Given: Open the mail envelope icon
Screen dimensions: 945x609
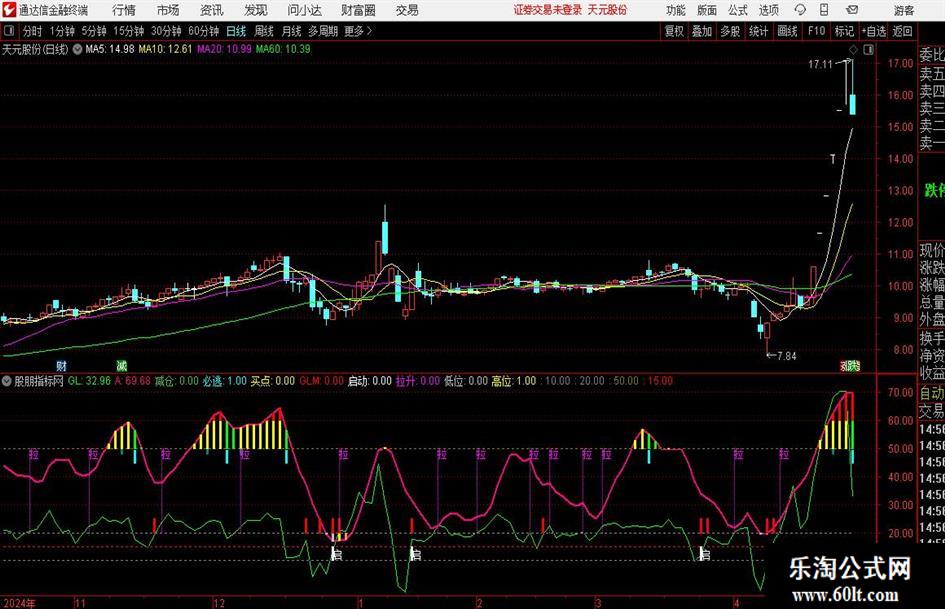Looking at the screenshot, I should point(852,10).
